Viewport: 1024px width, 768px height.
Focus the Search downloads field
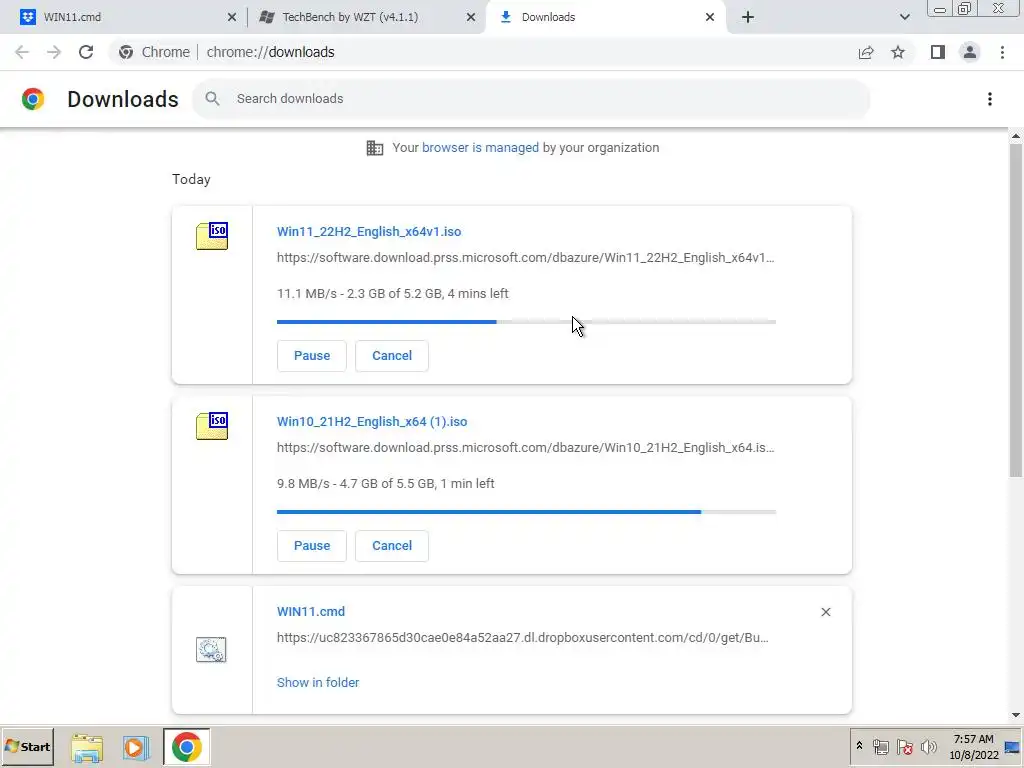[x=531, y=99]
